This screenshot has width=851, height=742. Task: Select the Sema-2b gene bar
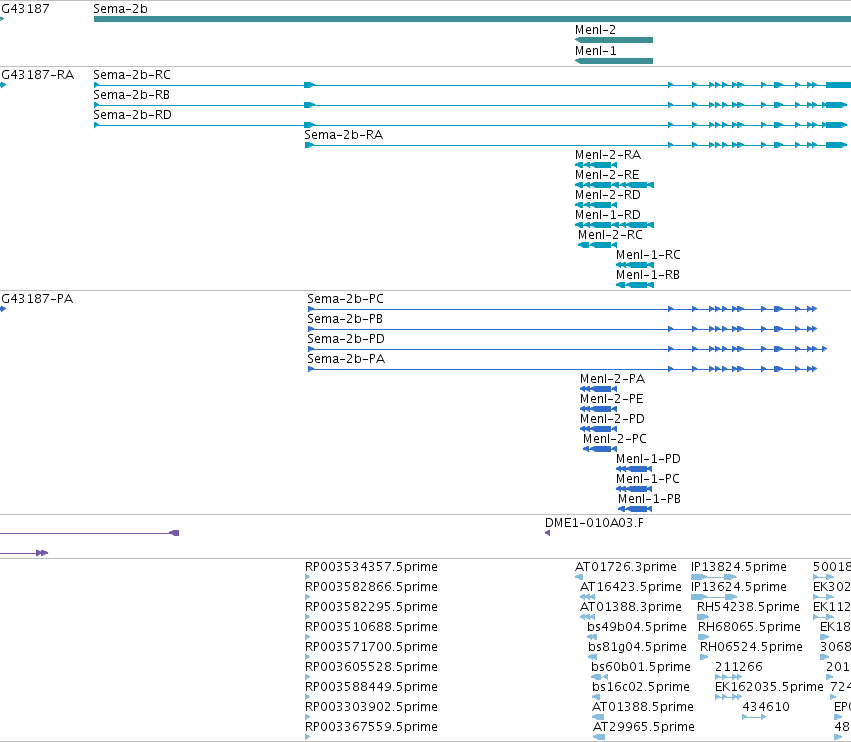pos(472,19)
